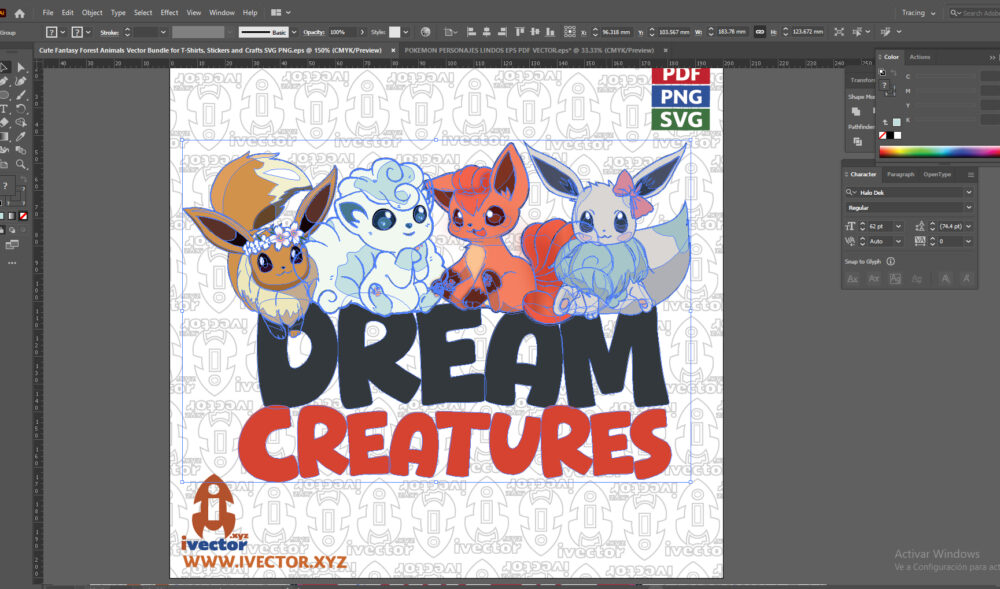Viewport: 1000px width, 589px height.
Task: Open the Edit Toolbar three dots
Action: pyautogui.click(x=11, y=263)
